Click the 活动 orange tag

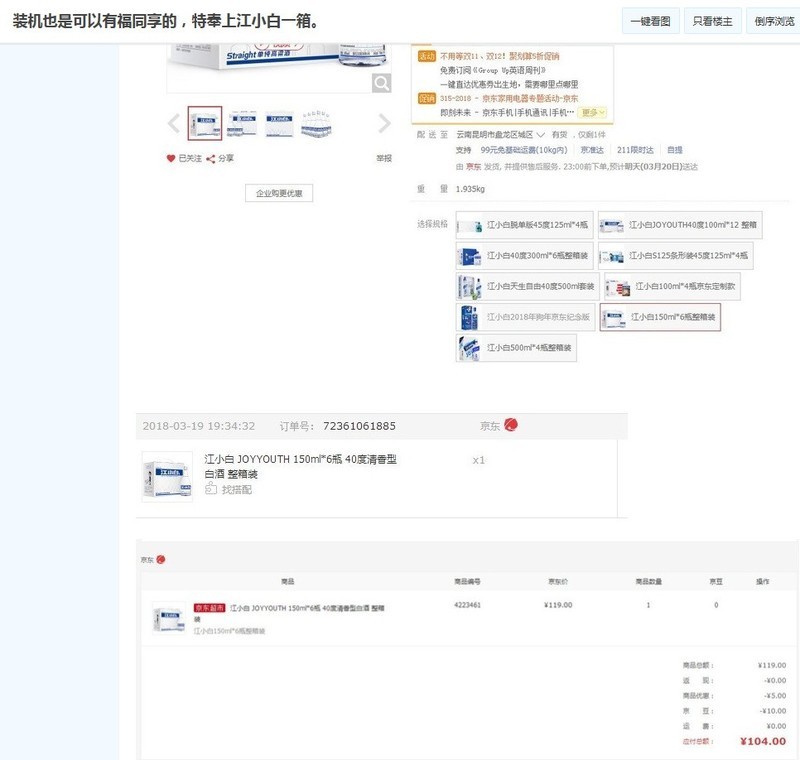[x=427, y=56]
